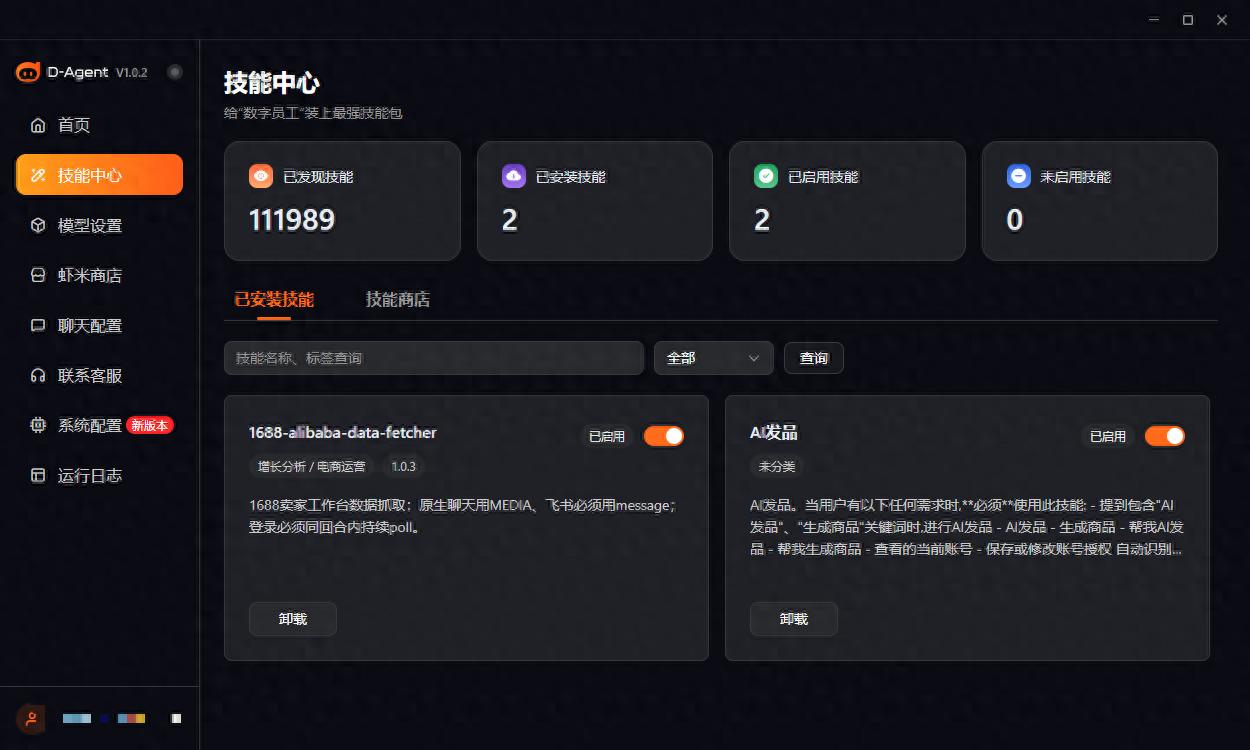The width and height of the screenshot is (1250, 750).
Task: Select the 模型设置 cube icon
Action: (38, 225)
